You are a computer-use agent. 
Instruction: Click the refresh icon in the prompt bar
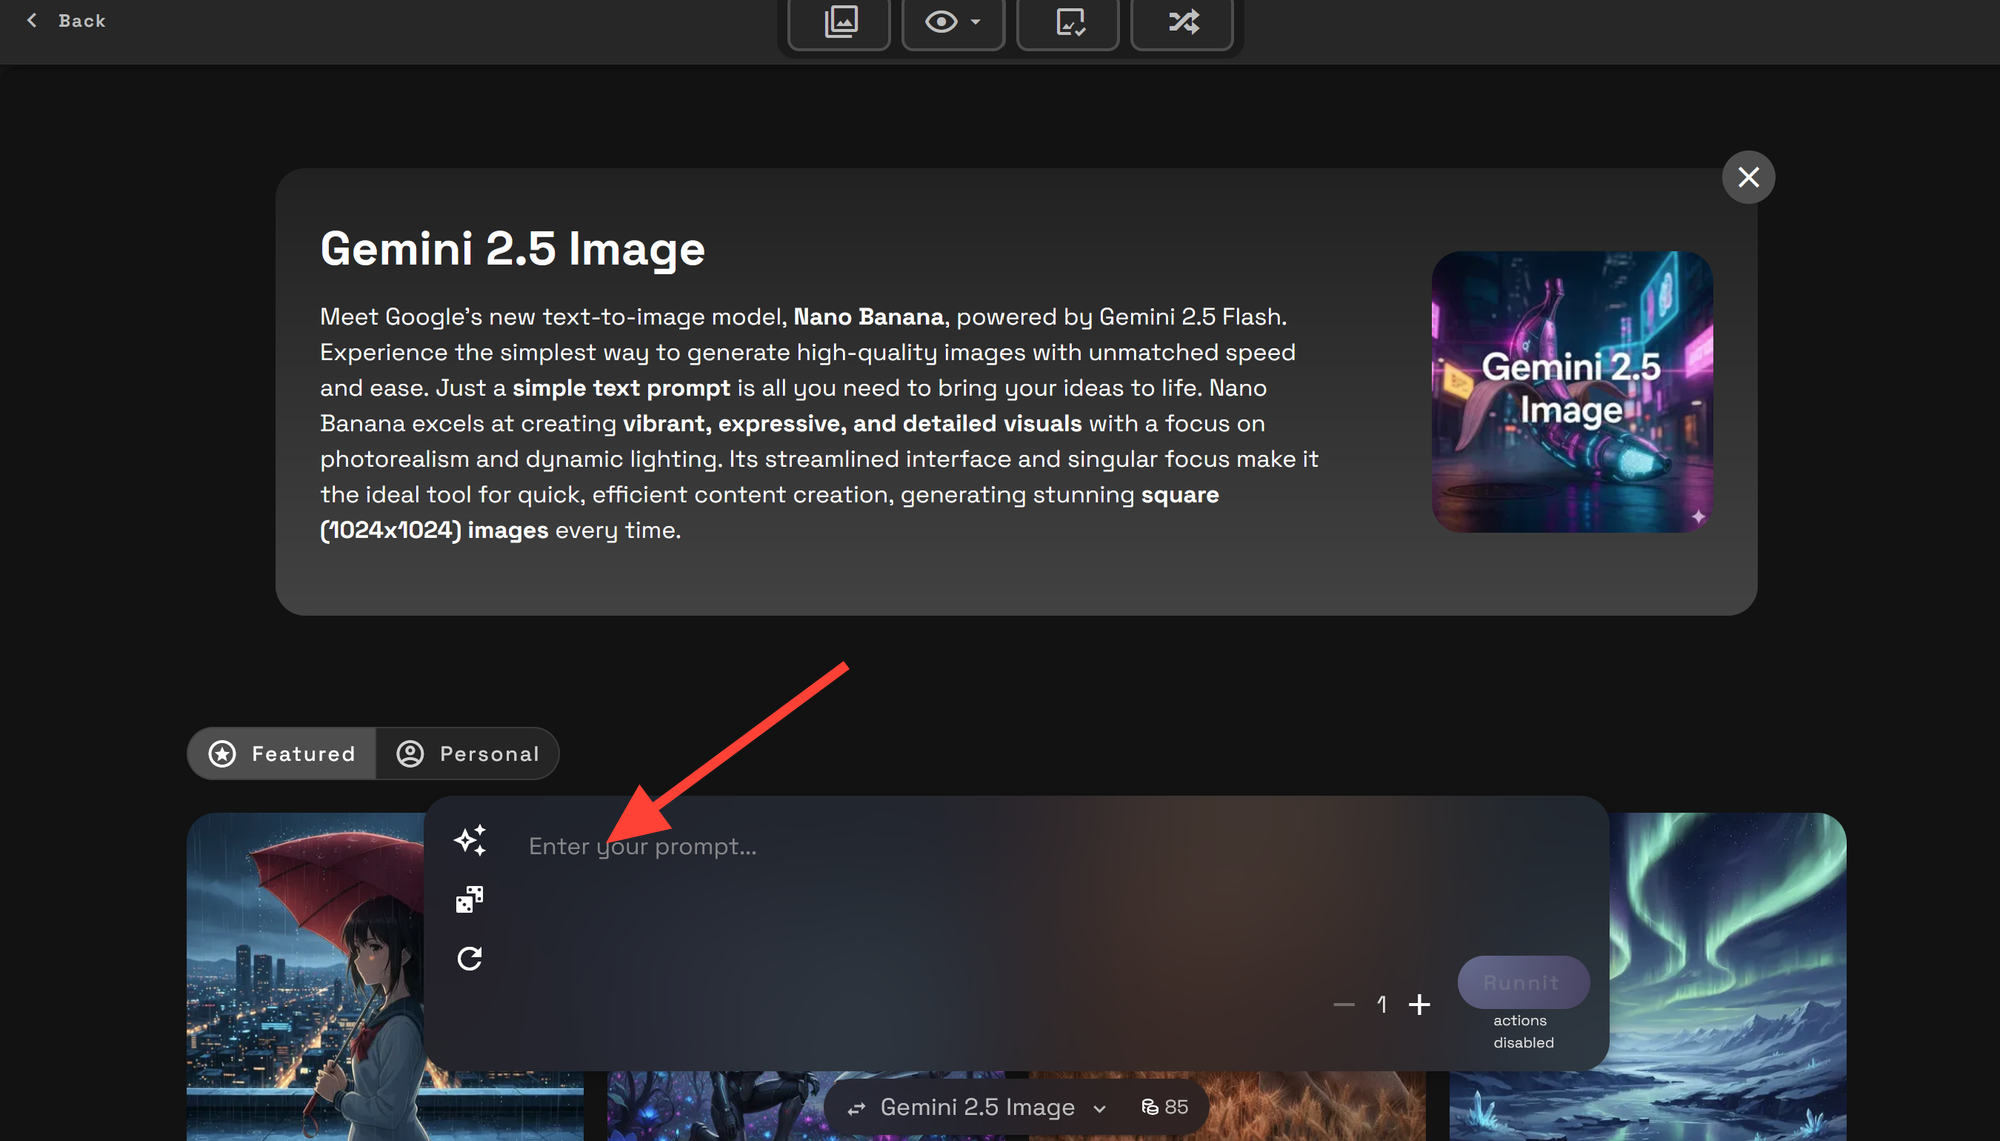[470, 957]
